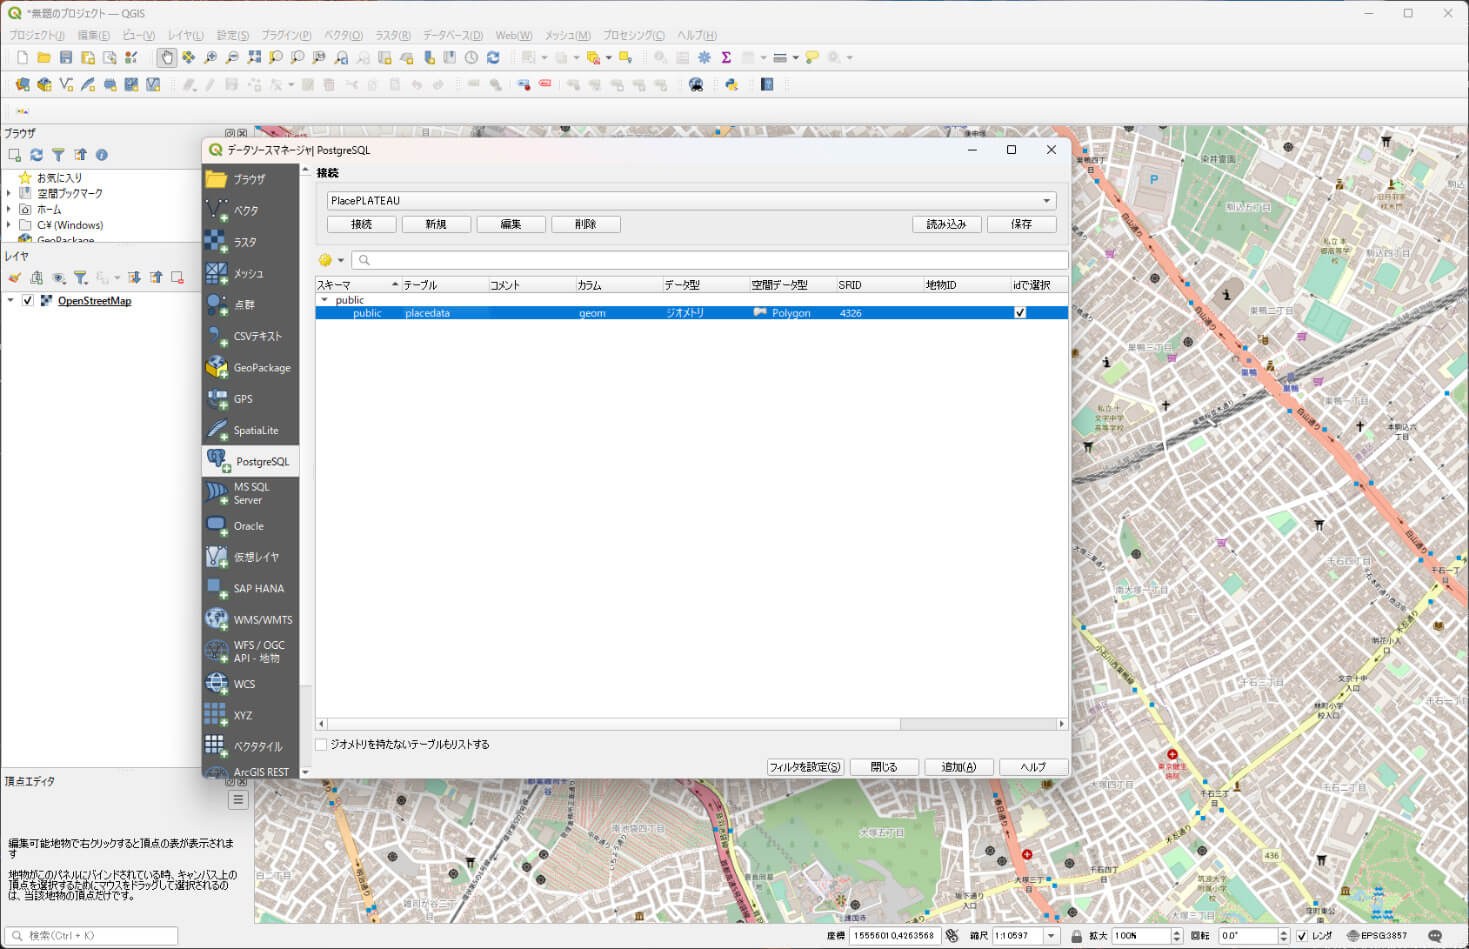Click the Zoom In magnifier tool
Image resolution: width=1469 pixels, height=949 pixels.
[210, 57]
